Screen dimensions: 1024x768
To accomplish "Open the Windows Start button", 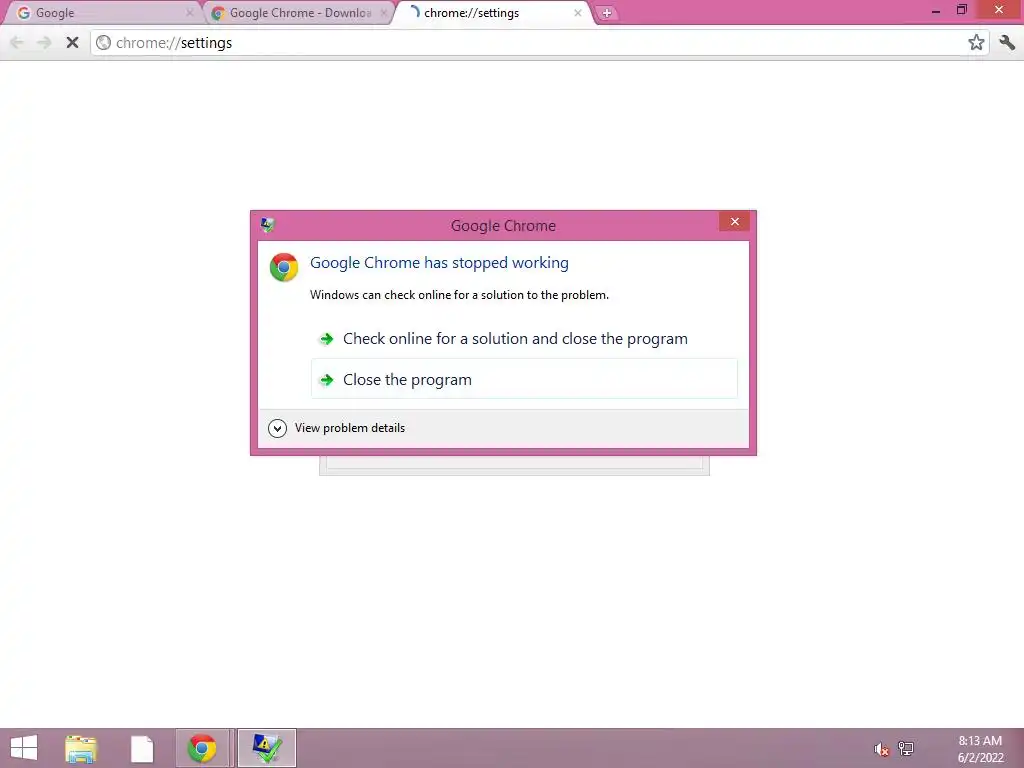I will point(24,748).
